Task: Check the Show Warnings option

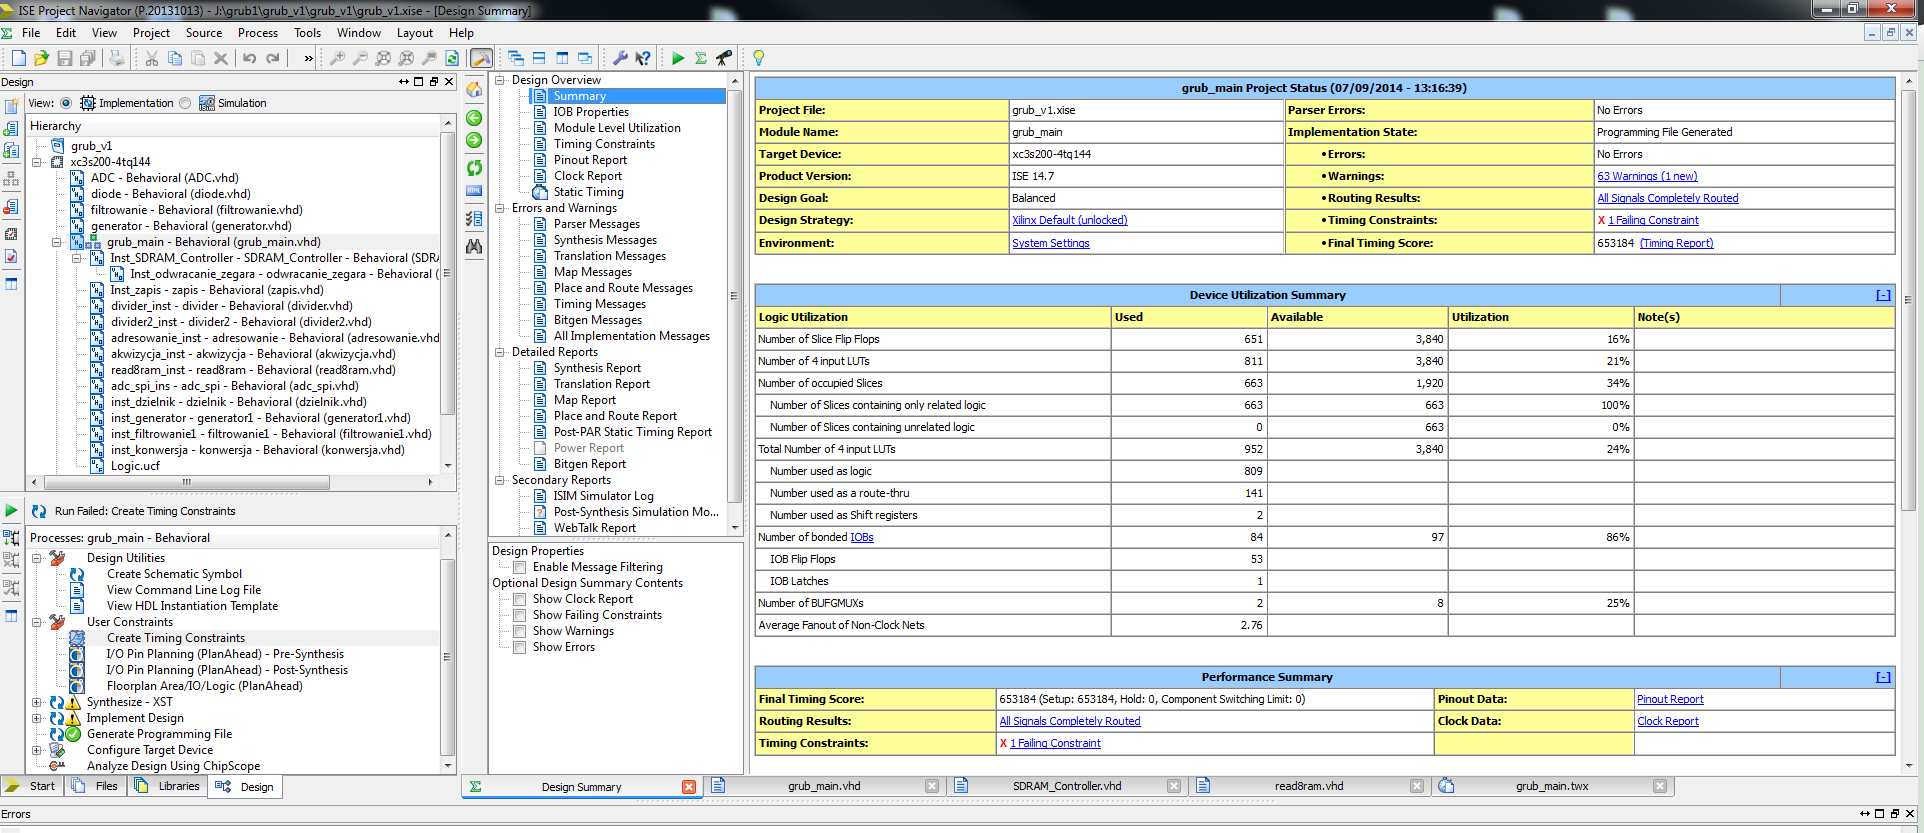Action: point(520,632)
